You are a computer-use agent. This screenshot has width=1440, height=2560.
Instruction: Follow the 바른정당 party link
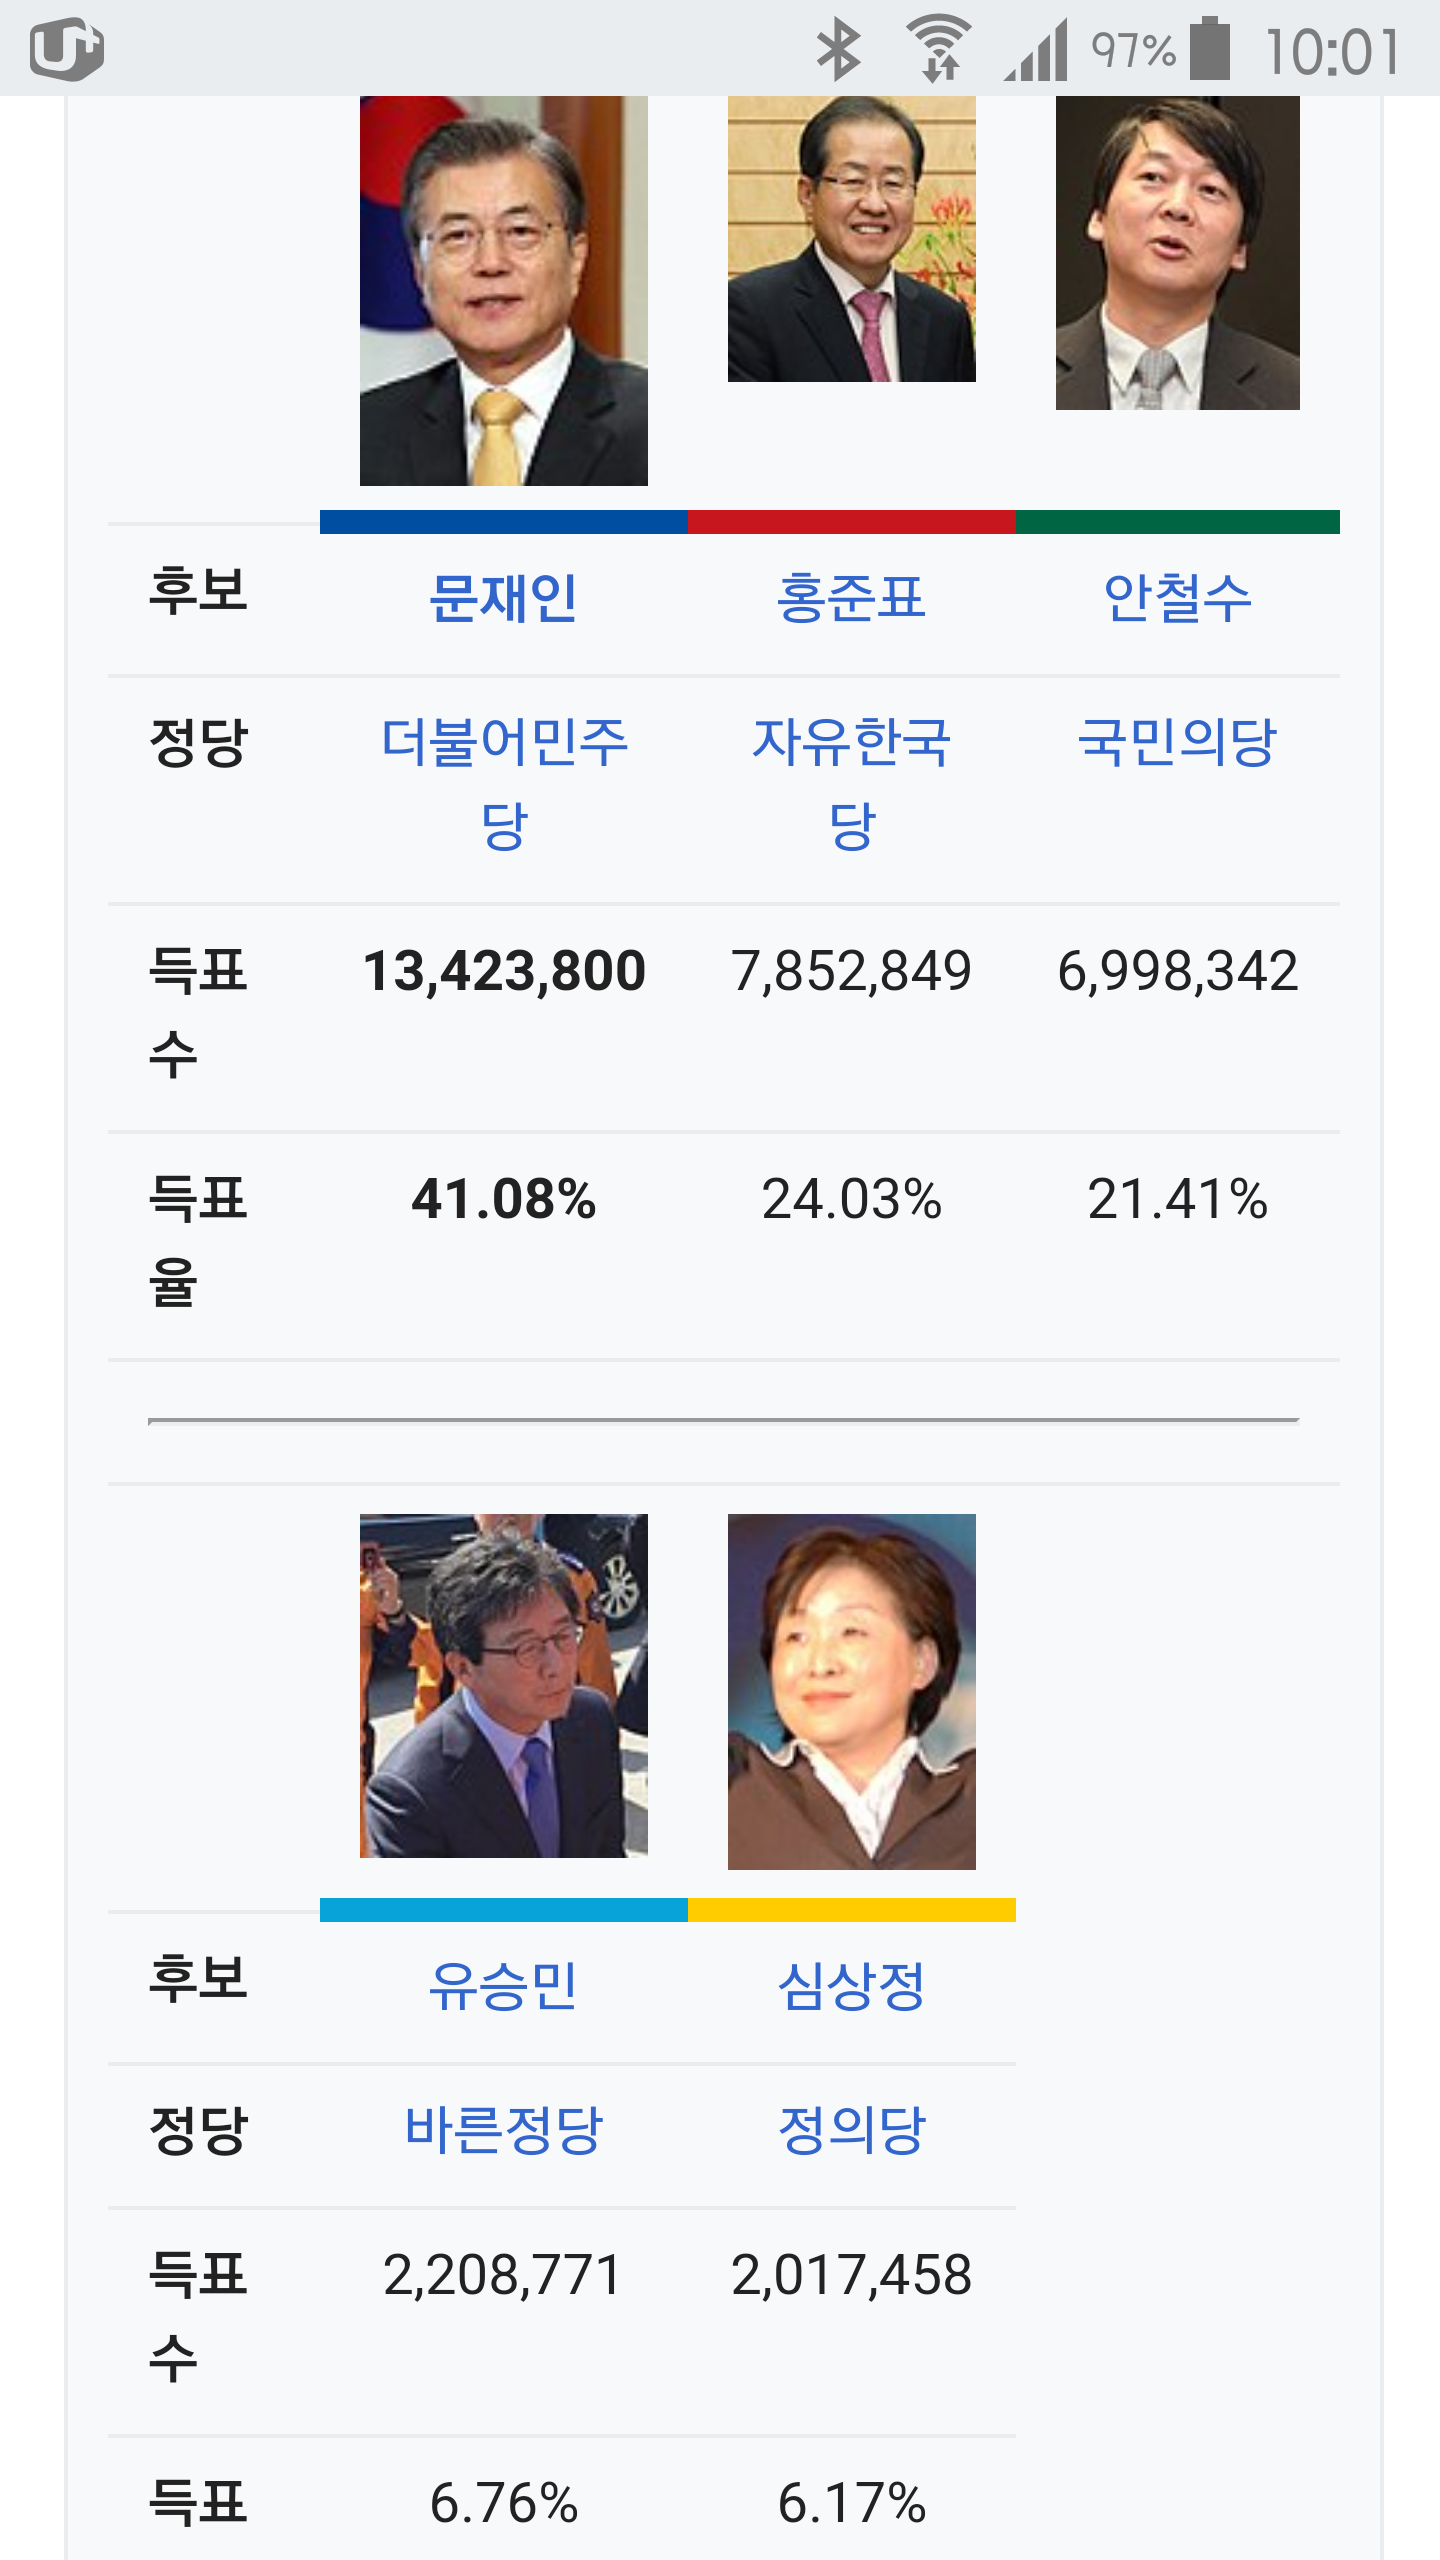pyautogui.click(x=503, y=2130)
